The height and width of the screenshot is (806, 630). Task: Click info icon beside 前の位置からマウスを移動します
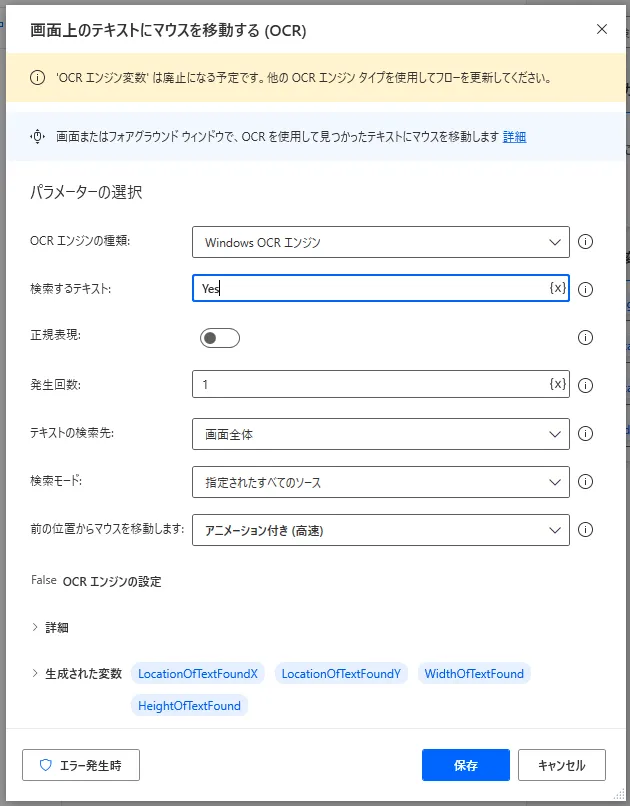coord(585,529)
